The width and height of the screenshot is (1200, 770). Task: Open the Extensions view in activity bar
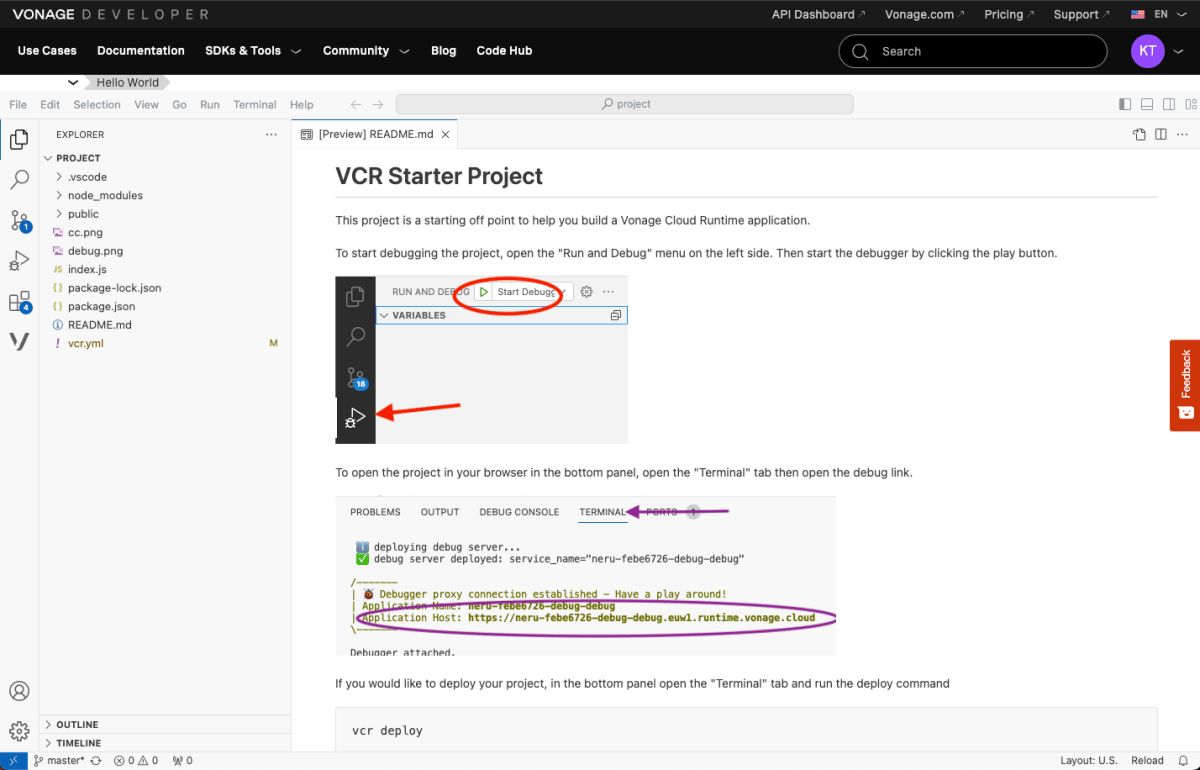coord(19,302)
